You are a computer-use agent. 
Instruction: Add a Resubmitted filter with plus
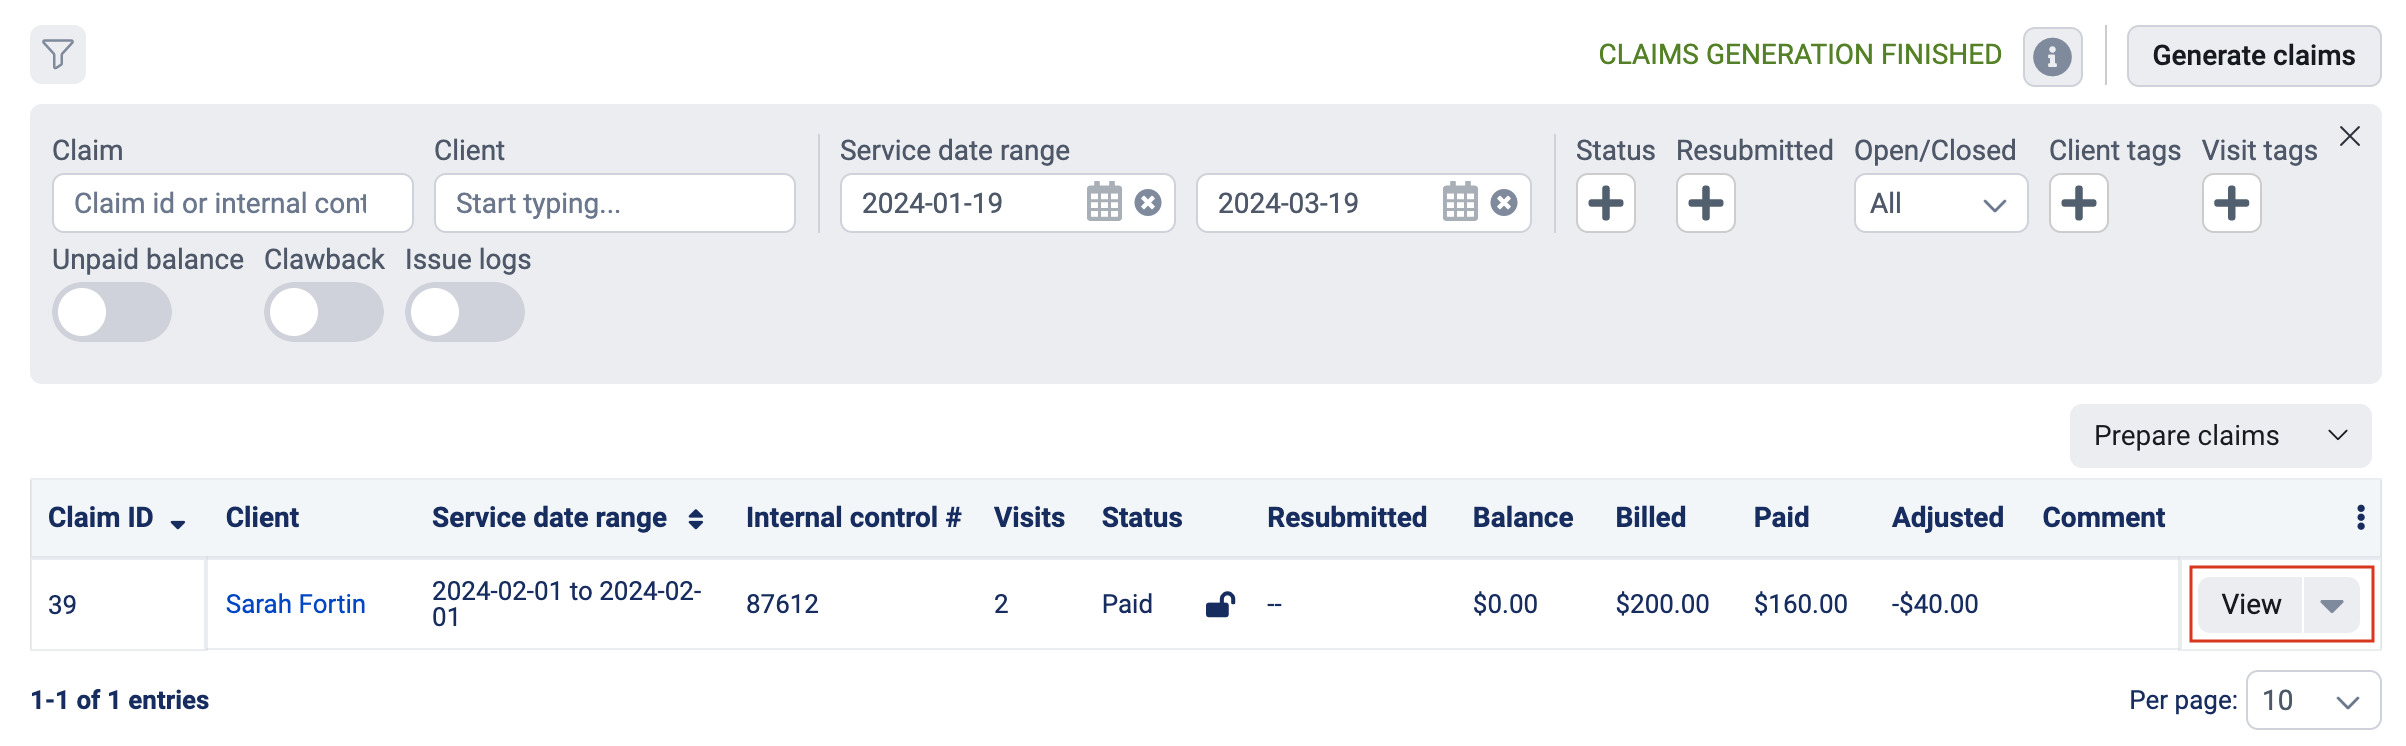[1706, 203]
